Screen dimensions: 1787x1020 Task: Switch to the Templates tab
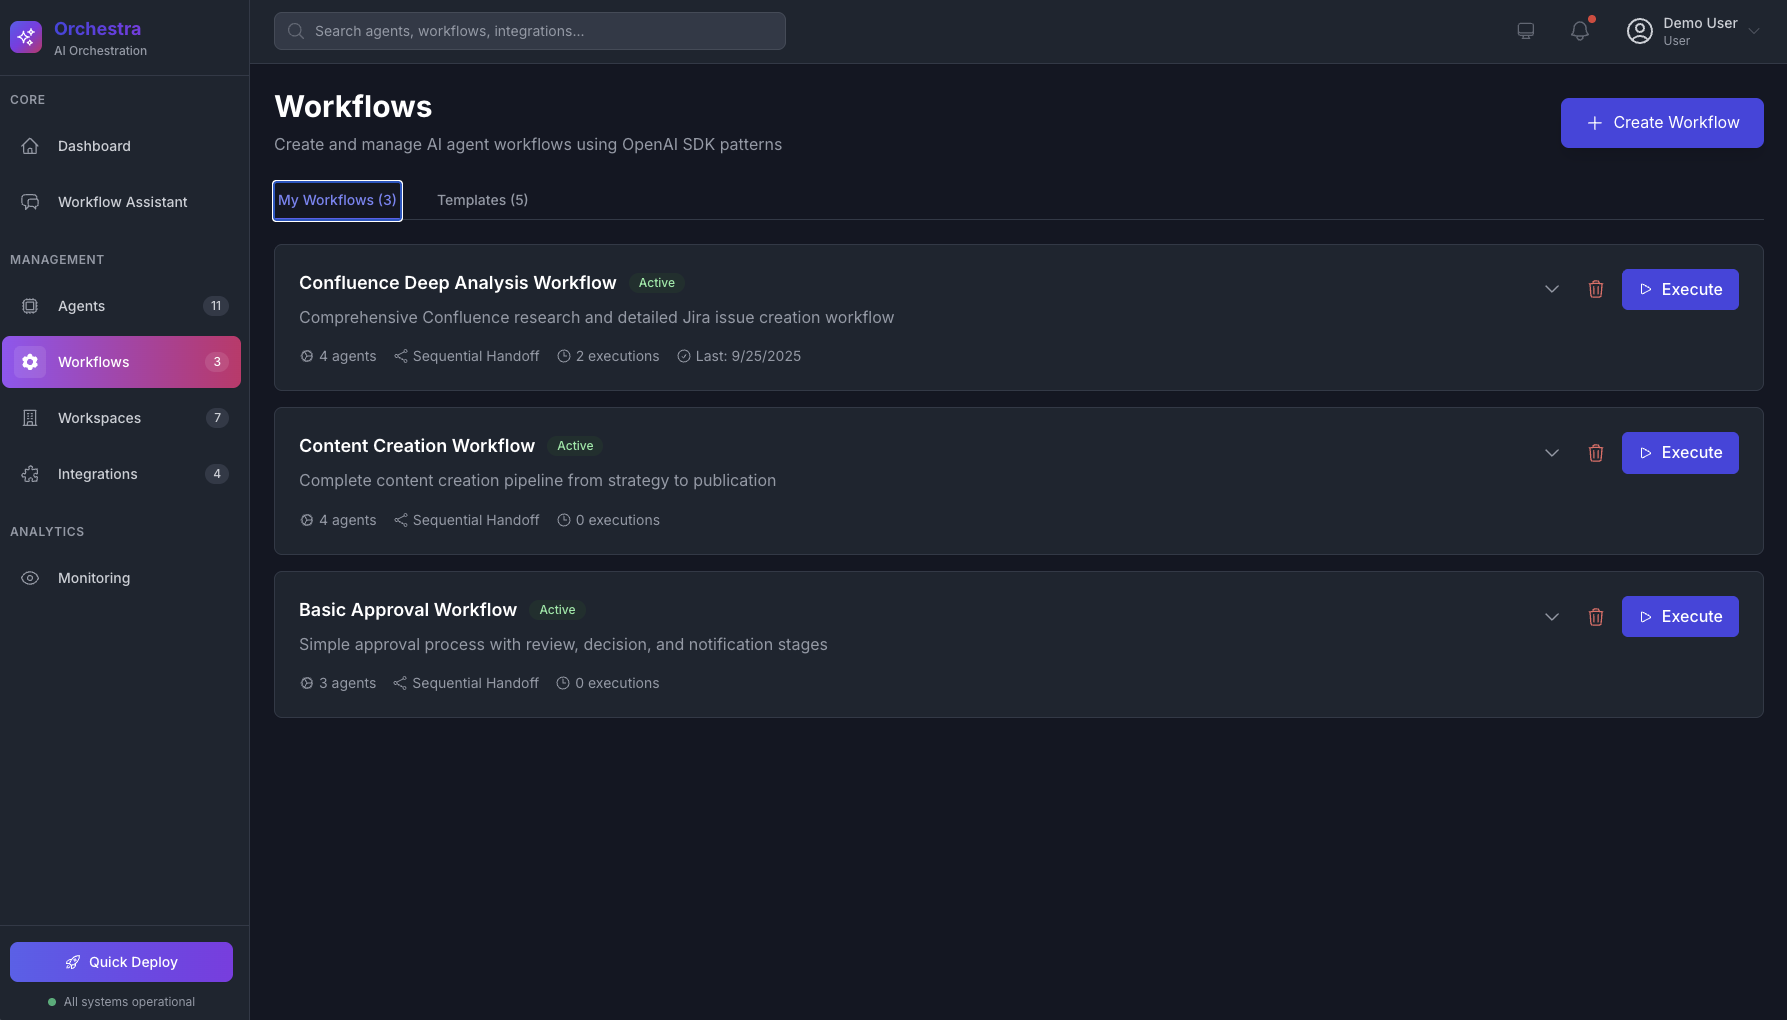pos(482,199)
